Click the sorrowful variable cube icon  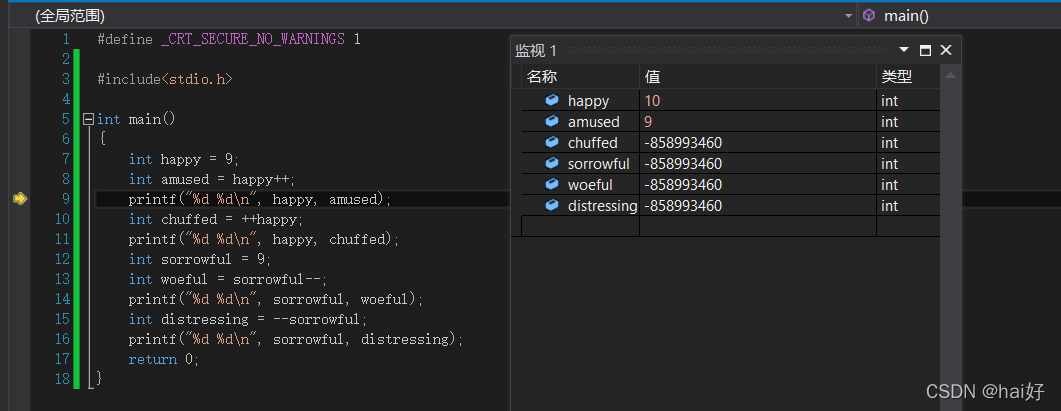[x=552, y=164]
